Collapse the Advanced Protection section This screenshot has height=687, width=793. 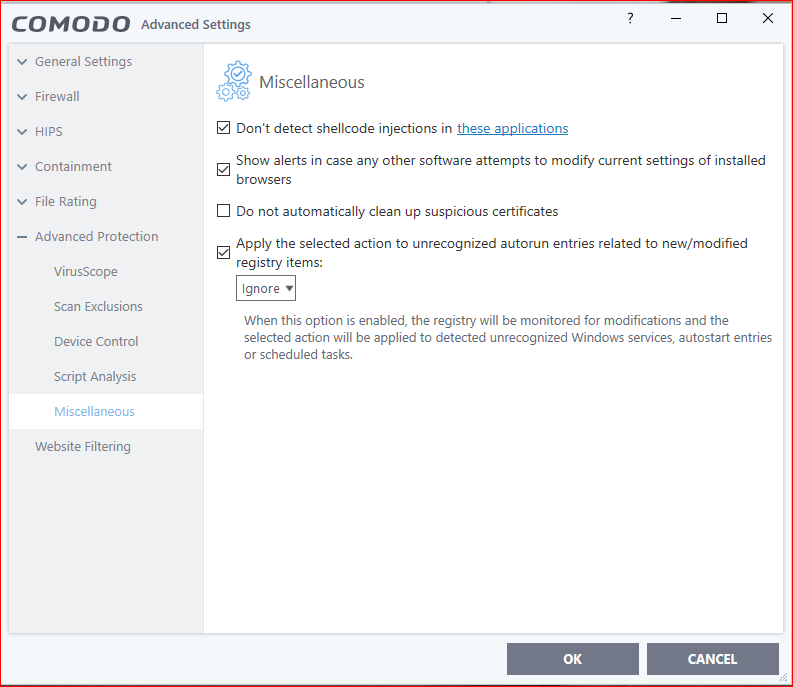[x=22, y=237]
